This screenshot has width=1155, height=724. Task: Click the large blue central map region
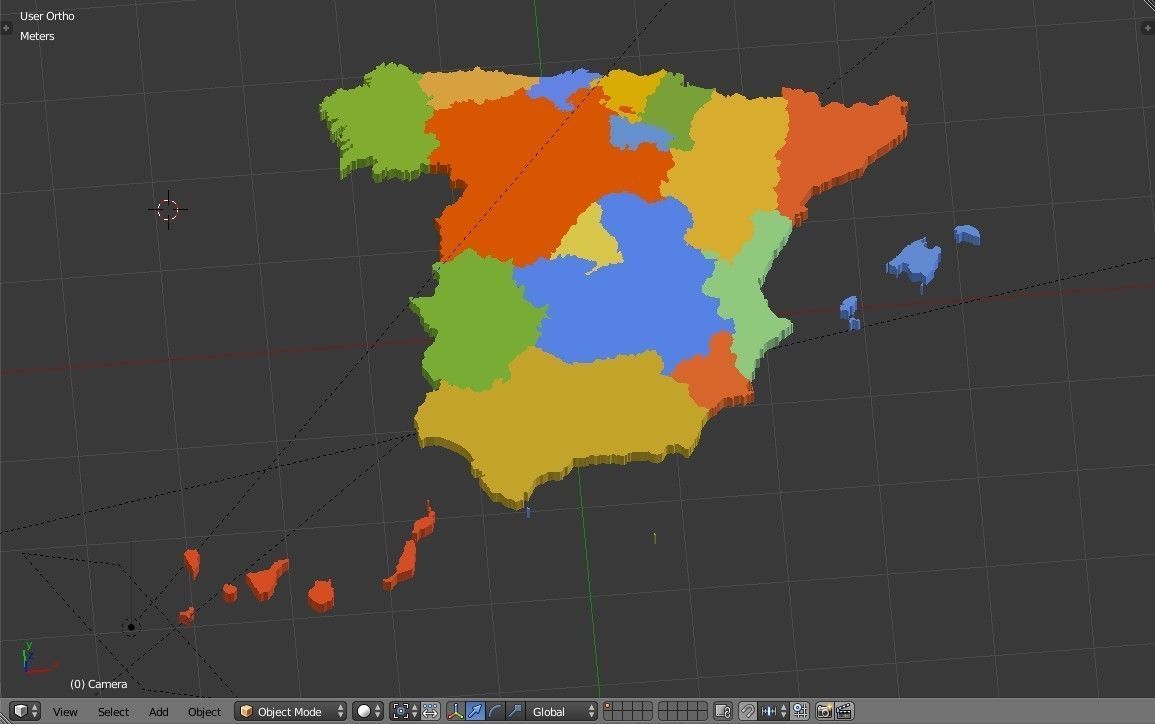[626, 295]
